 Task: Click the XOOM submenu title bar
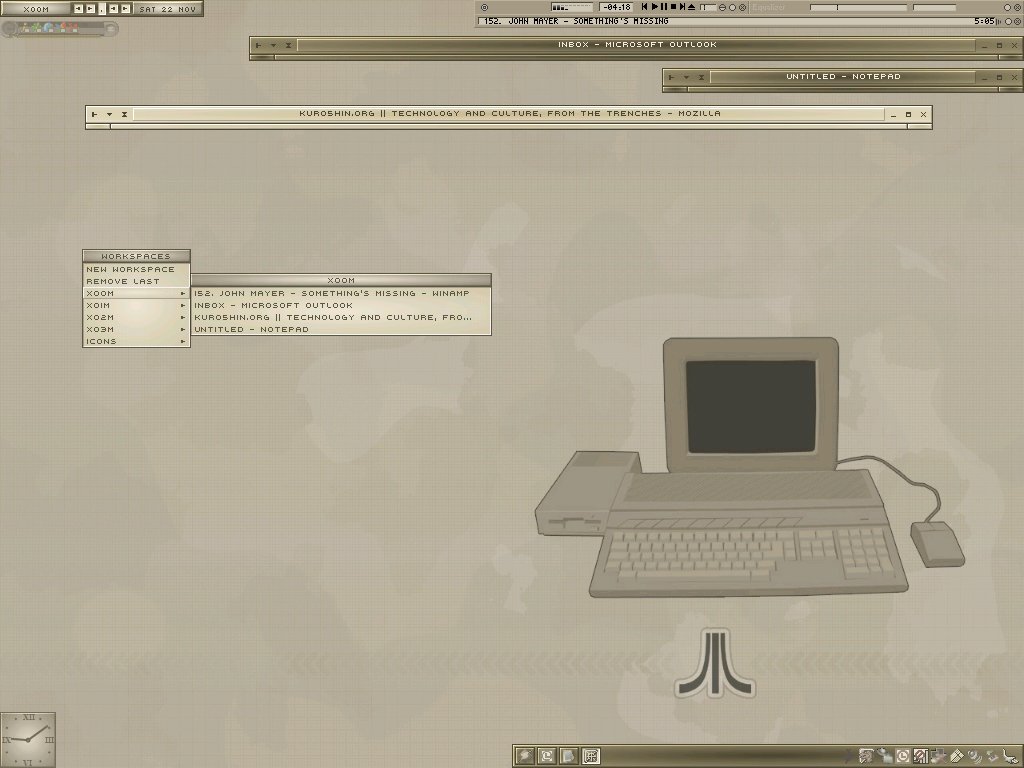(341, 280)
